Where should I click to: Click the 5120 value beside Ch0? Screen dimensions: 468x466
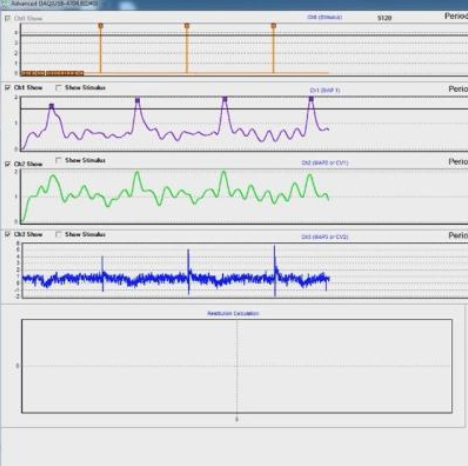384,18
